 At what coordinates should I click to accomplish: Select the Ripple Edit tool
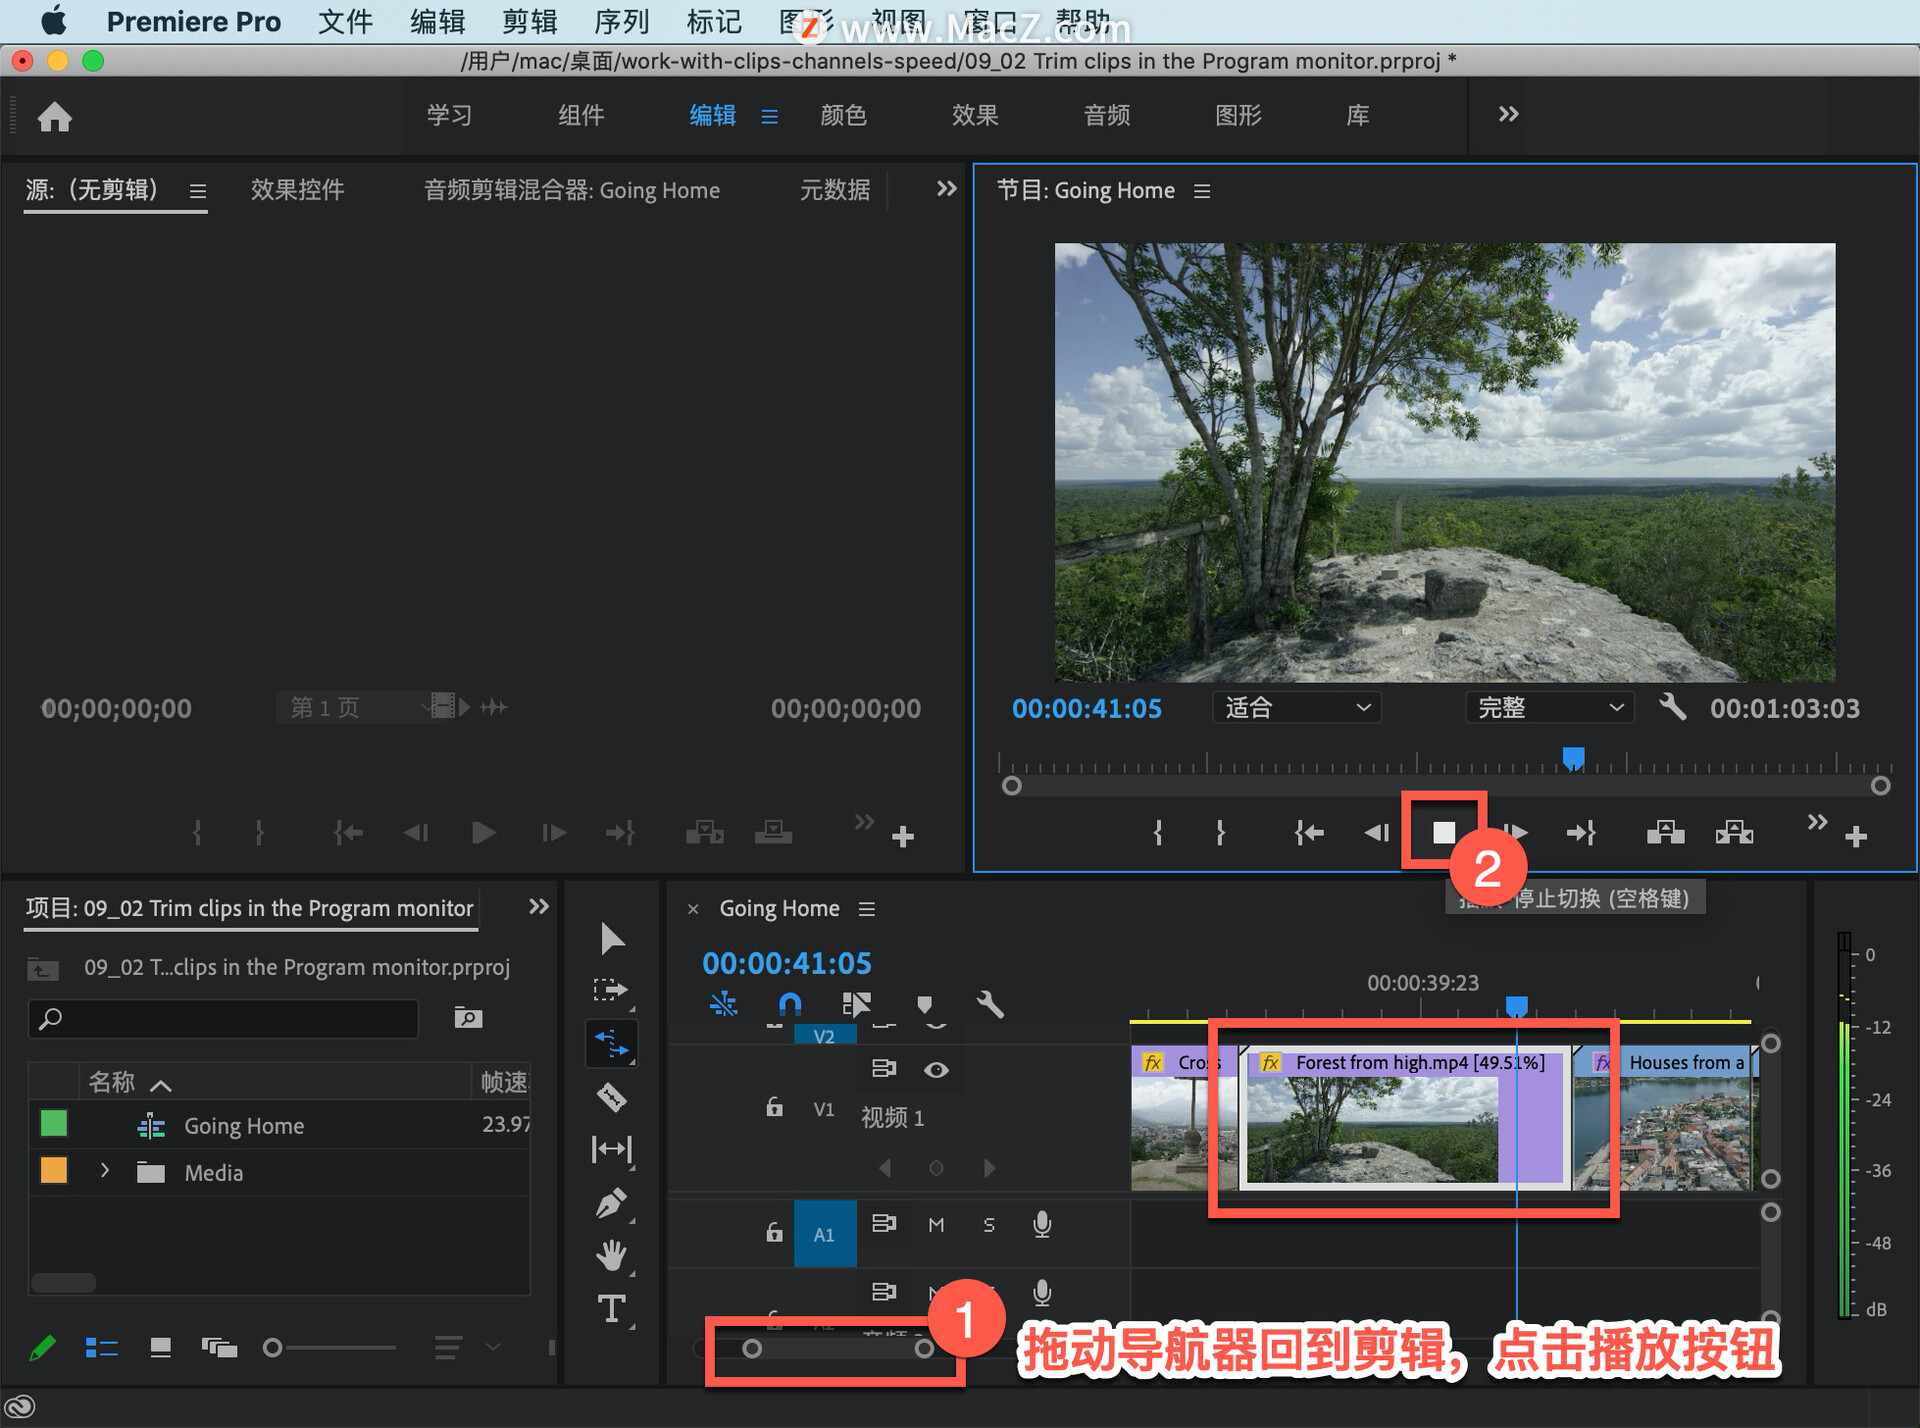tap(611, 1044)
